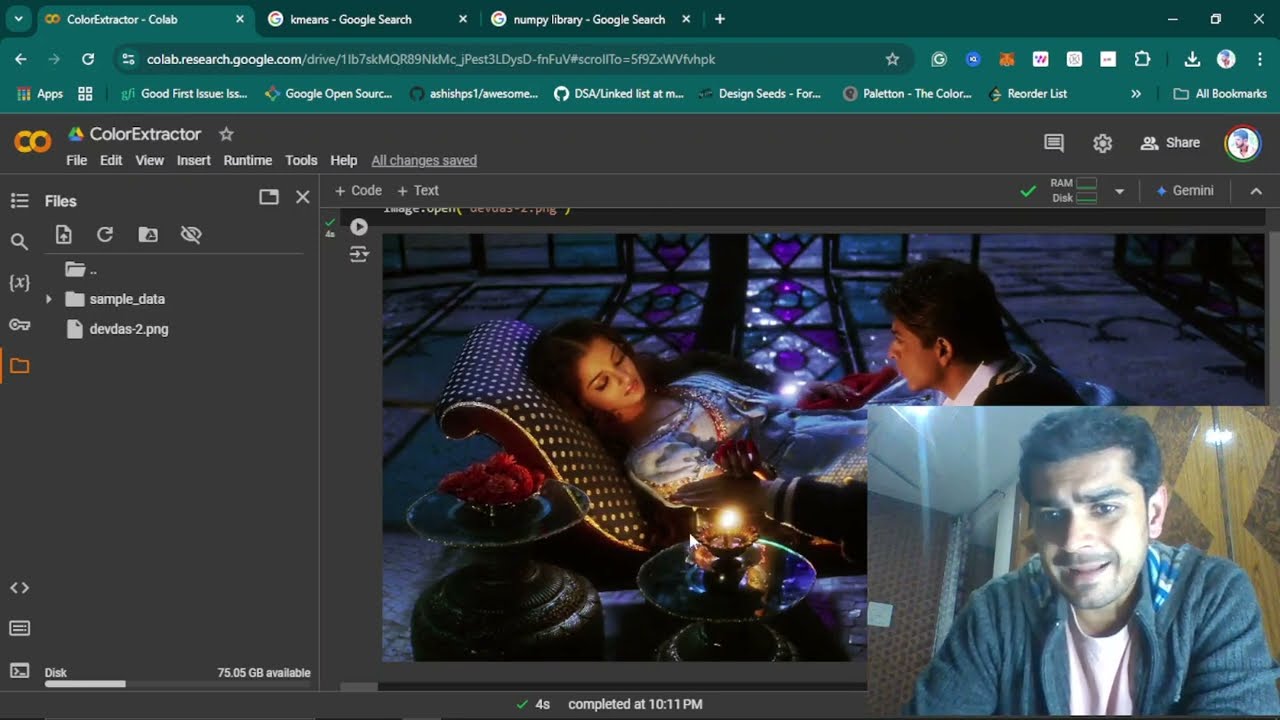This screenshot has width=1280, height=720.
Task: Open the Command palette icon
Action: pos(19,628)
